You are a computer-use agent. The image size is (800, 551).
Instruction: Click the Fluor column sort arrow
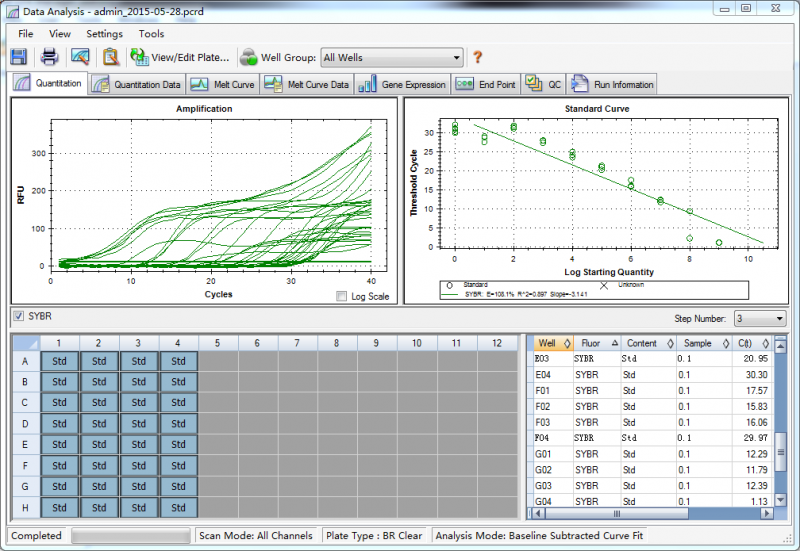click(x=614, y=343)
